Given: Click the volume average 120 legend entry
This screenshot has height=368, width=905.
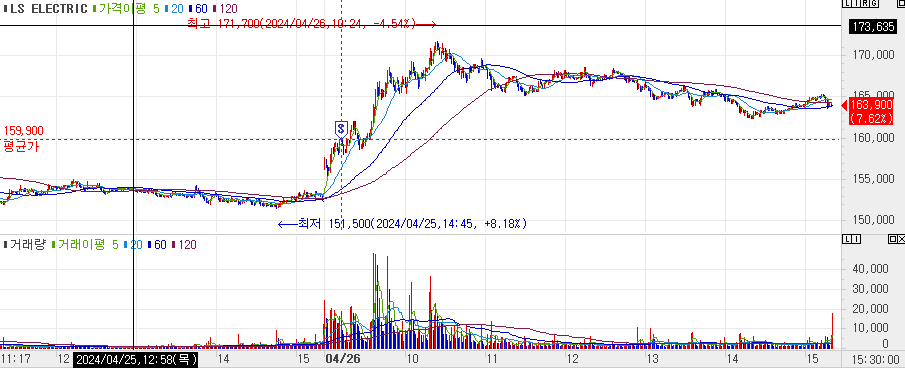Looking at the screenshot, I should pos(184,245).
